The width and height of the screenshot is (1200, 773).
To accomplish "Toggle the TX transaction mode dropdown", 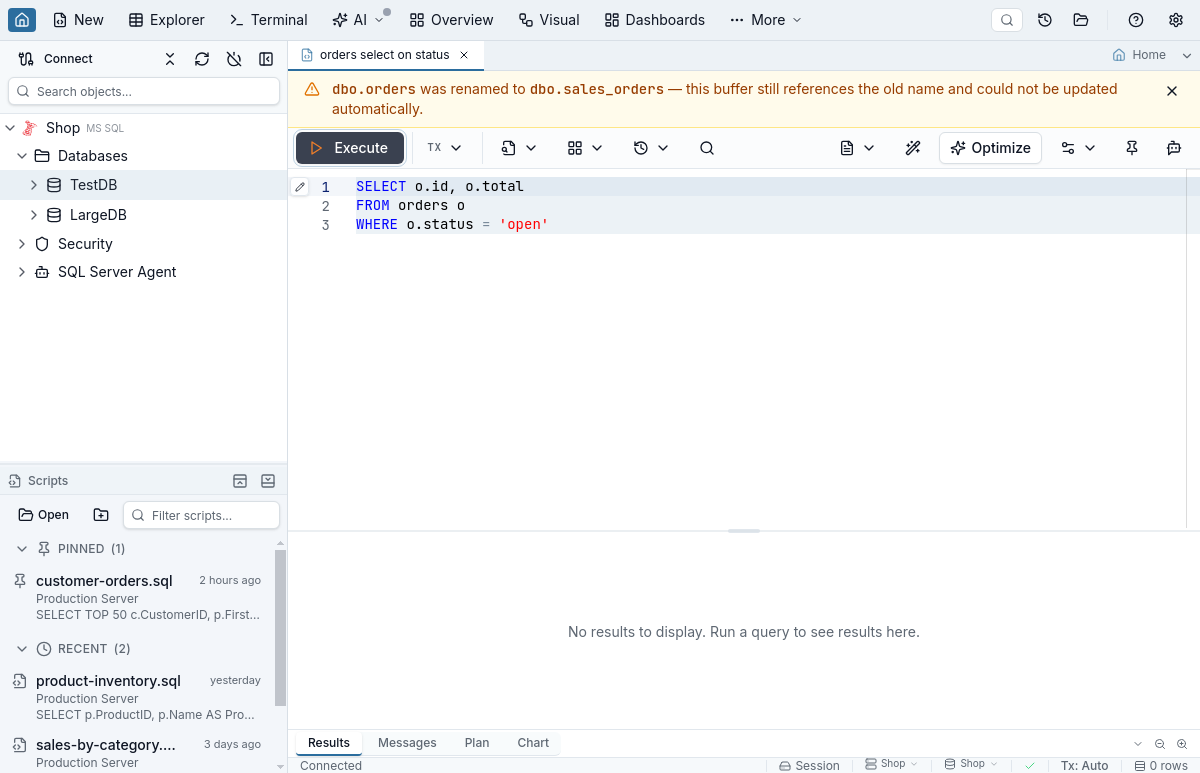I will [444, 148].
